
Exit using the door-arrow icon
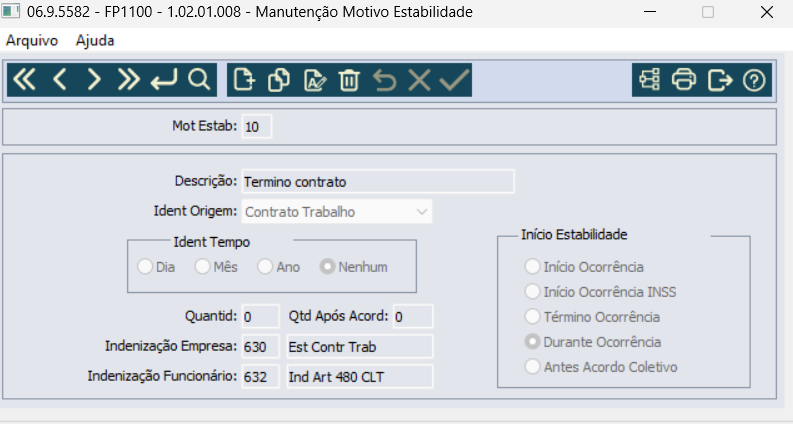(720, 80)
